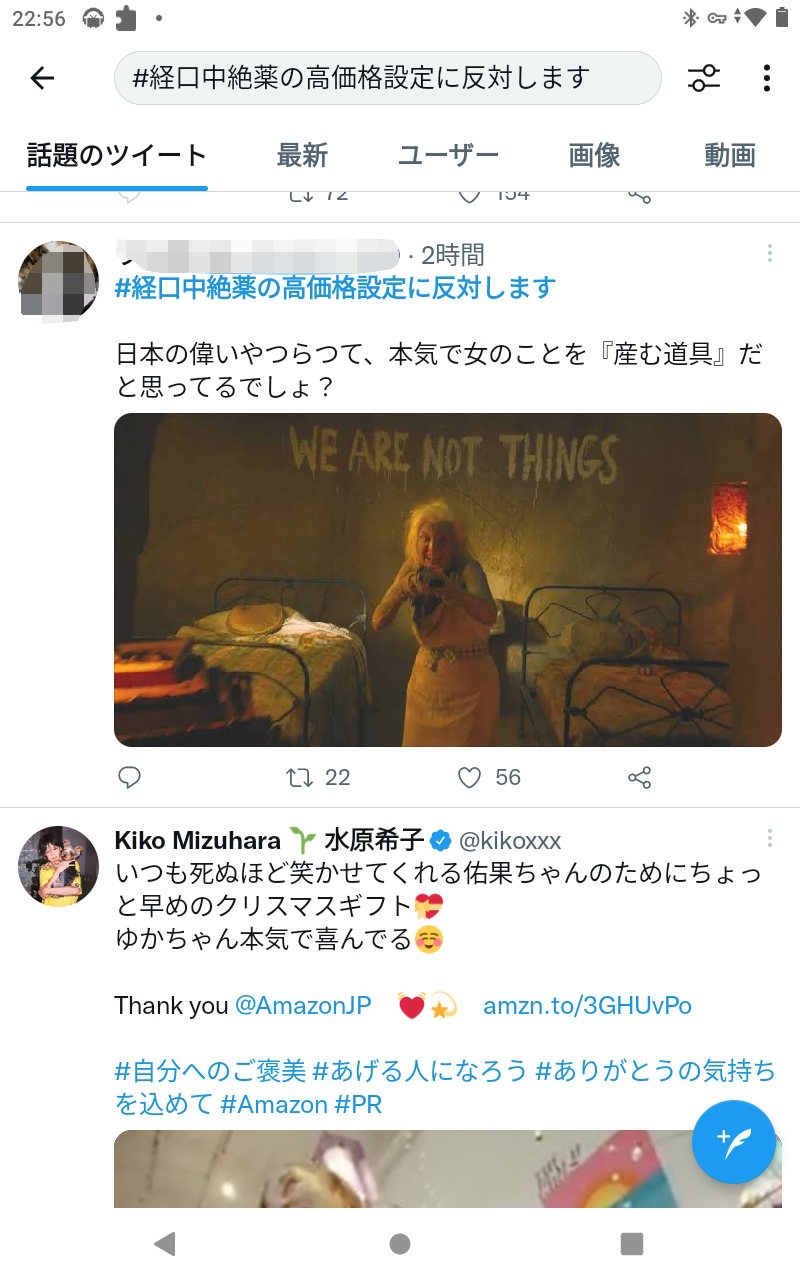Viewport: 800px width, 1280px height.
Task: Open Kiko Mizuhara's profile avatar
Action: pyautogui.click(x=58, y=866)
